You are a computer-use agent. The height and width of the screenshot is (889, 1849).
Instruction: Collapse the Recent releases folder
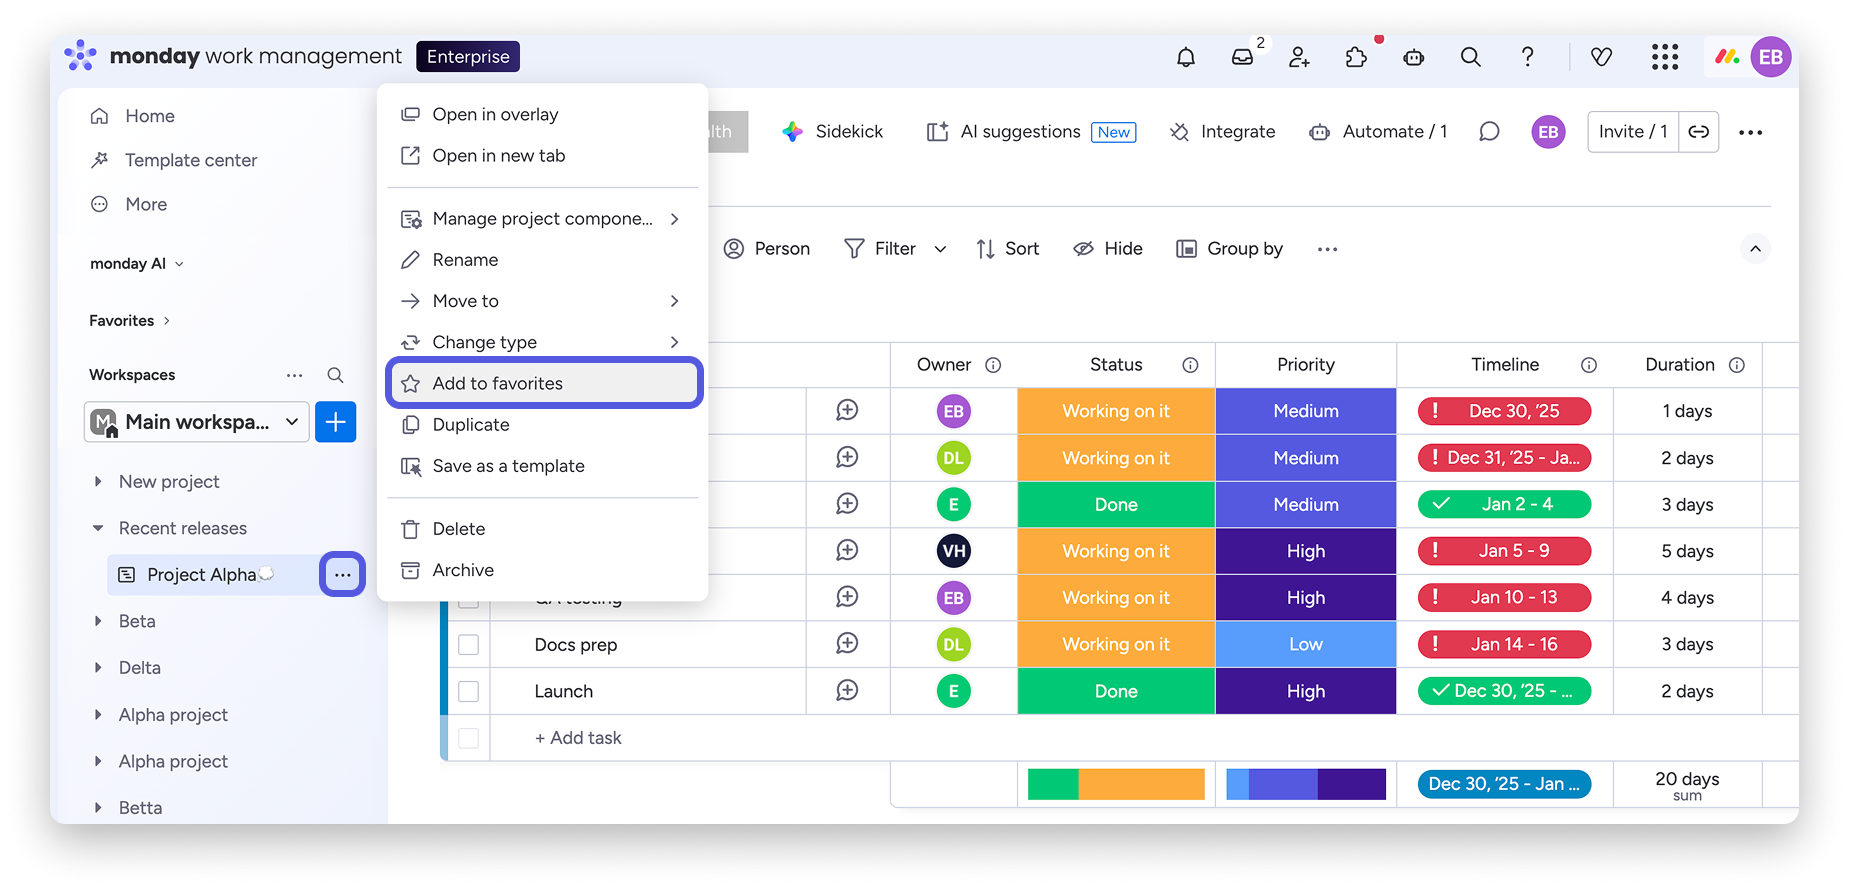(x=98, y=528)
